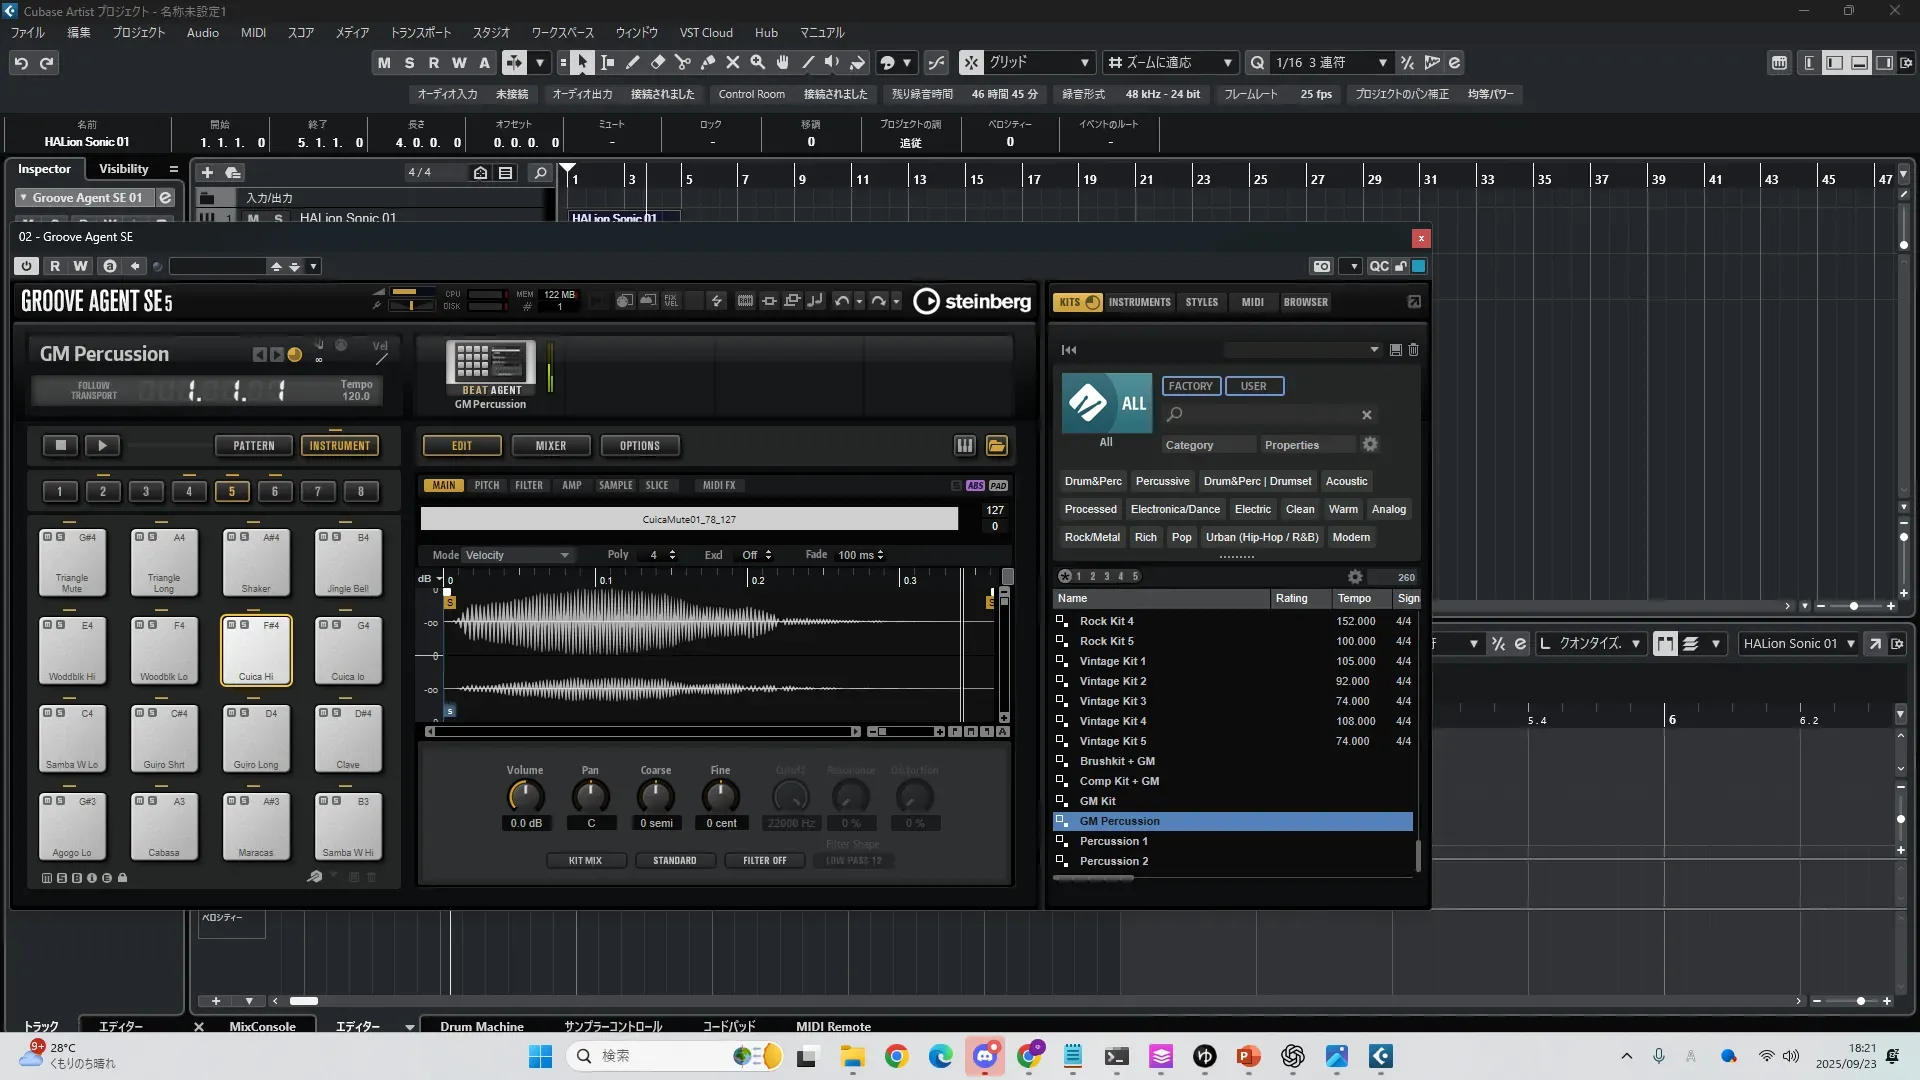This screenshot has height=1080, width=1920.
Task: Click the MIXER button
Action: click(550, 446)
